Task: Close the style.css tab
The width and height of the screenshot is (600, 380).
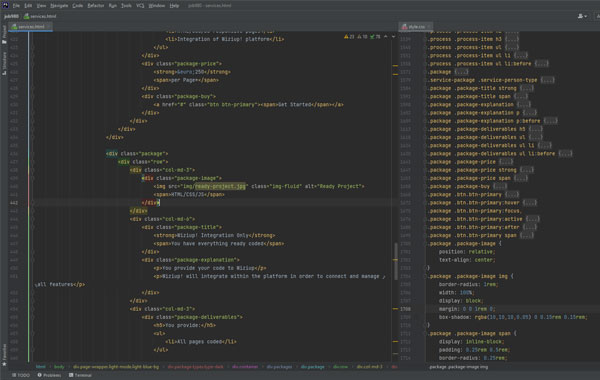Action: pyautogui.click(x=429, y=27)
